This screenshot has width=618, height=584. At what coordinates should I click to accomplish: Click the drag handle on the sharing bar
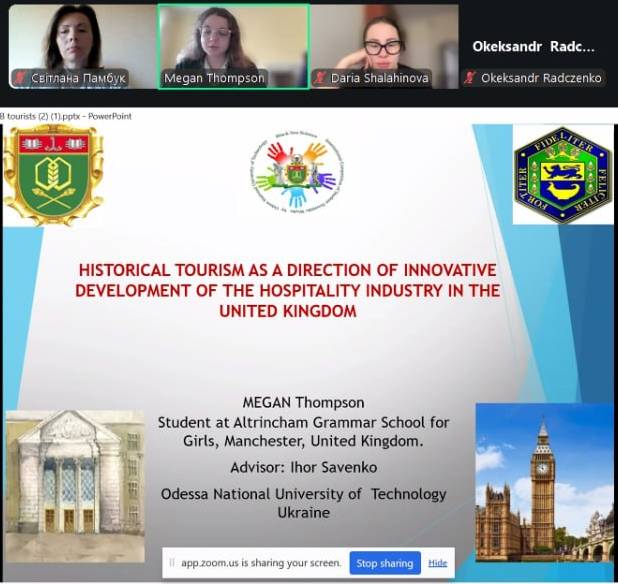point(172,563)
